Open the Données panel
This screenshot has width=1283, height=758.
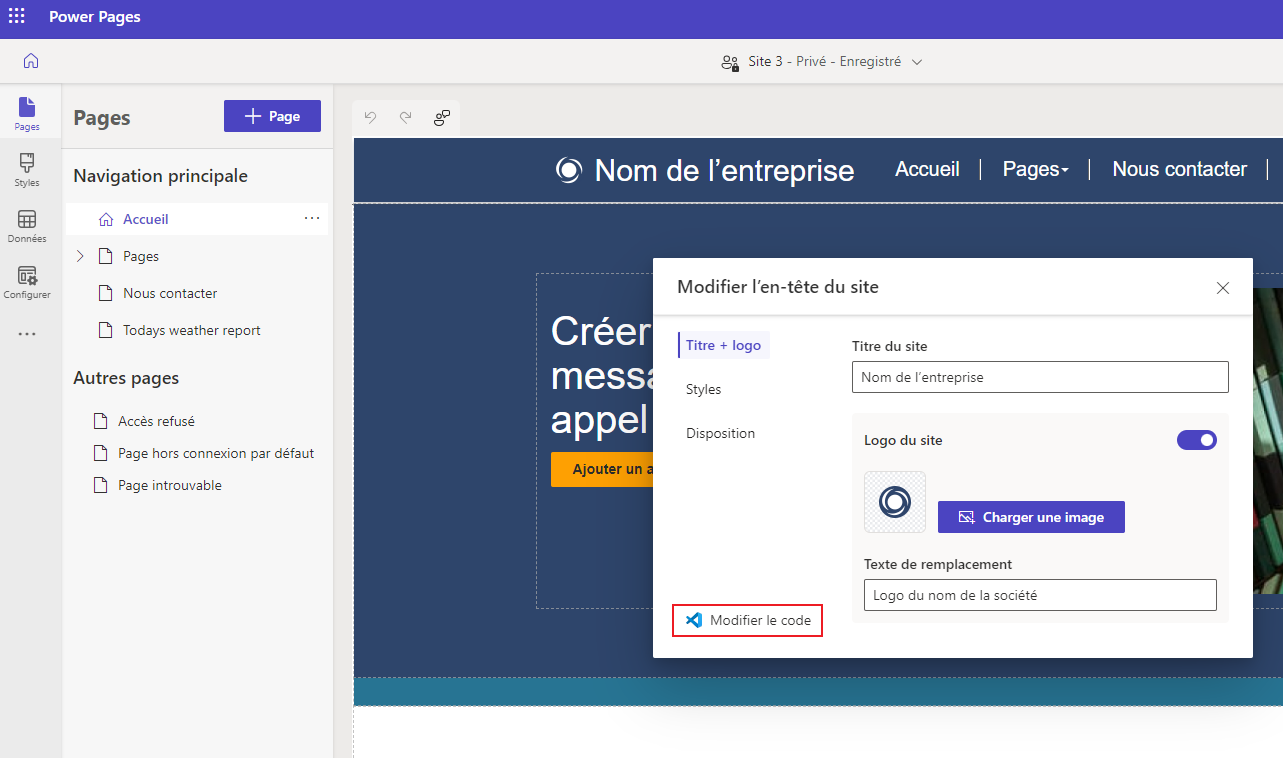pyautogui.click(x=27, y=225)
